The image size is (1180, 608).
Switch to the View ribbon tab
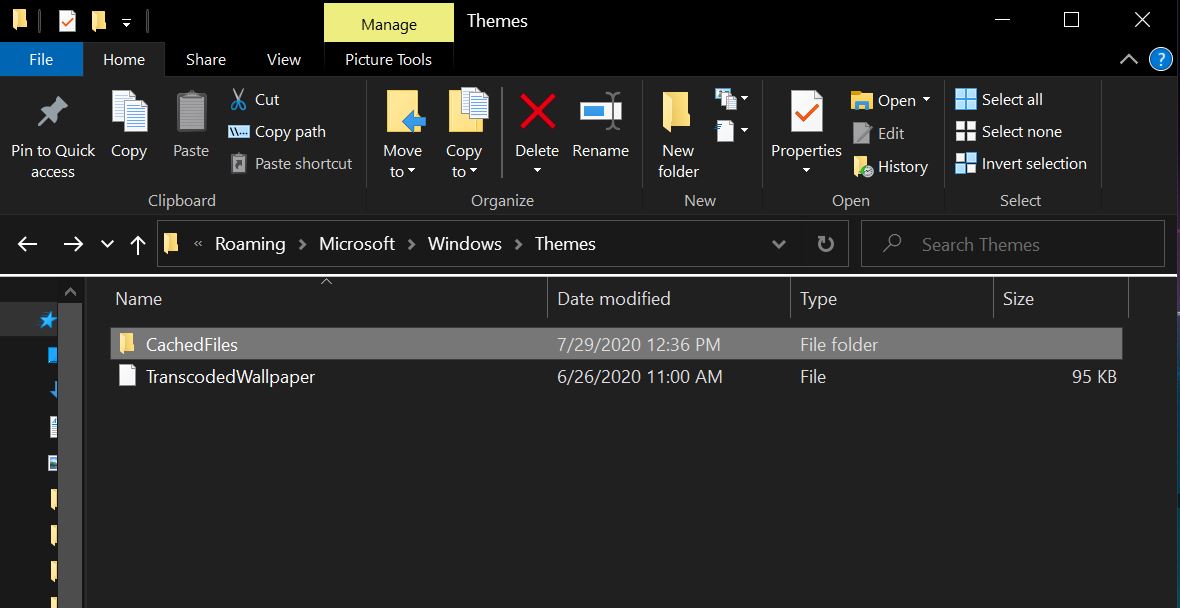pos(283,59)
